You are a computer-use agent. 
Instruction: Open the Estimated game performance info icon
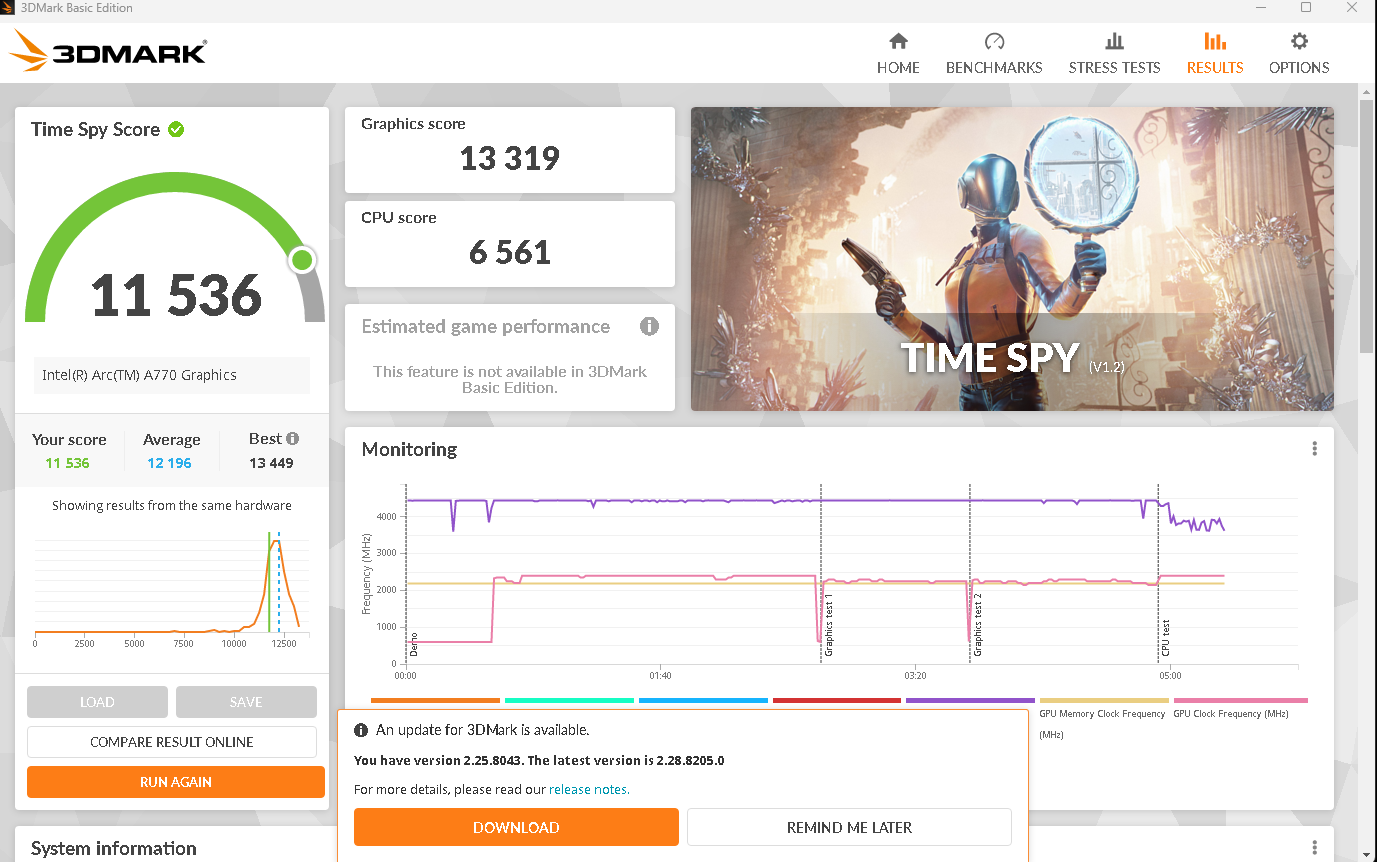point(649,326)
